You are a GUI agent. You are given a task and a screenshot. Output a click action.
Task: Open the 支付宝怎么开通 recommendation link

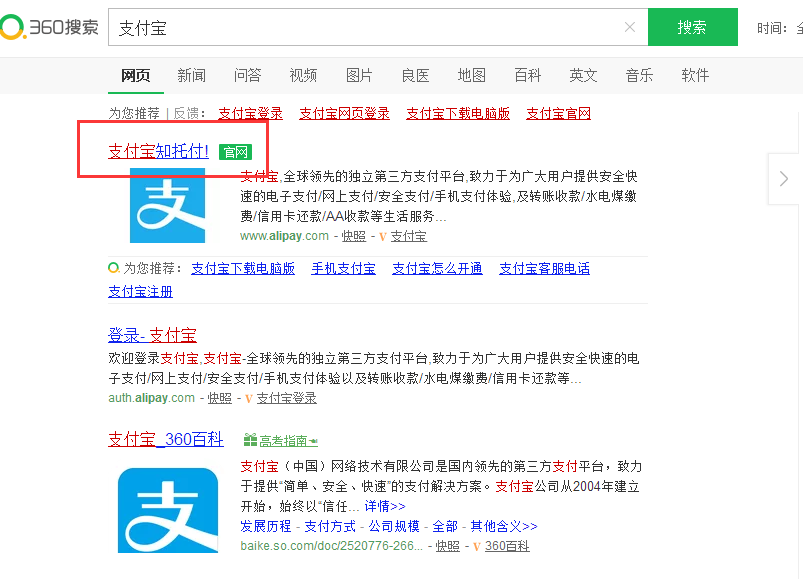(437, 268)
